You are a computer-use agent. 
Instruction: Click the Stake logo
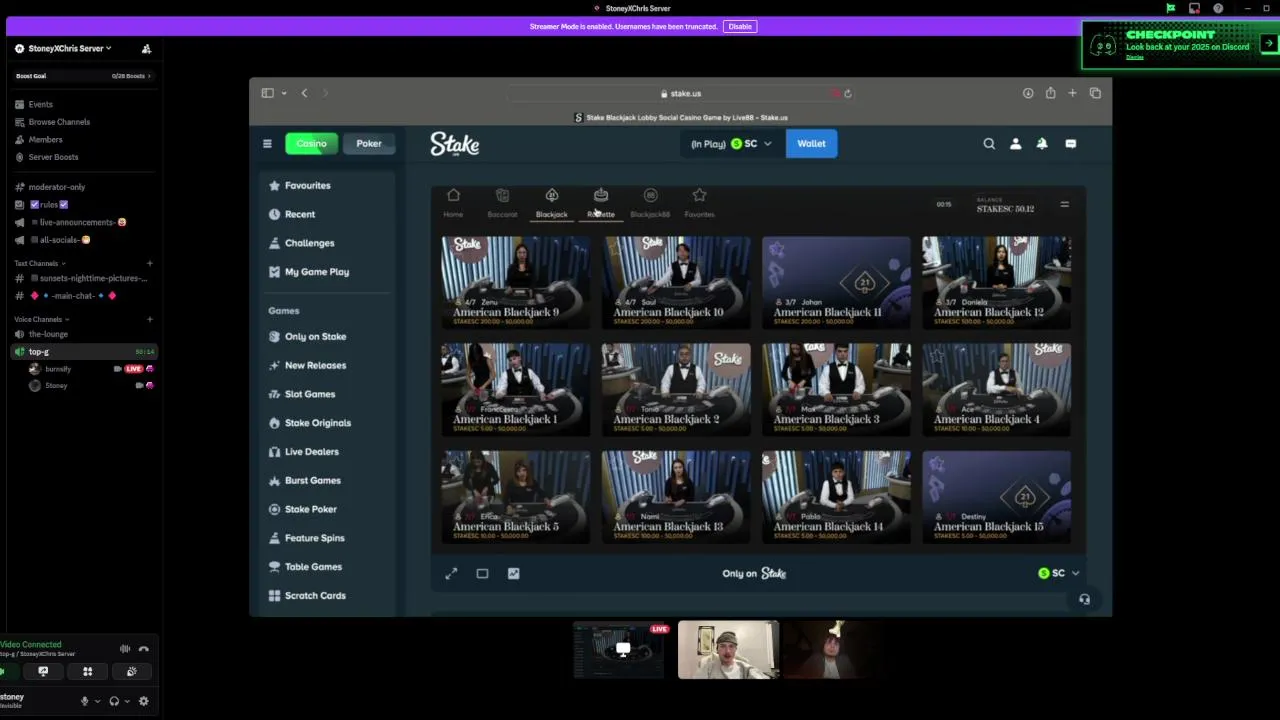pos(455,144)
